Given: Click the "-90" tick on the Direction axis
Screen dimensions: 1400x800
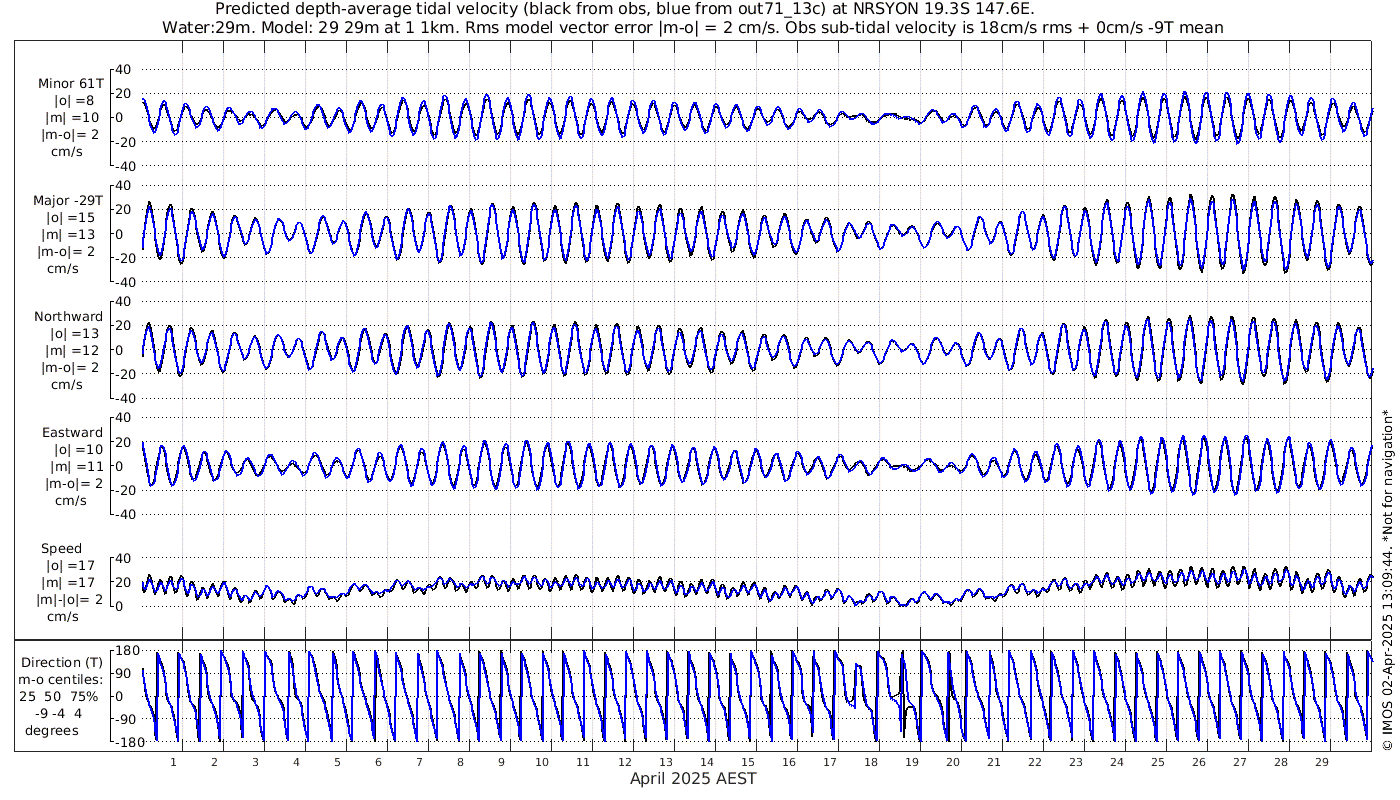Looking at the screenshot, I should [126, 719].
